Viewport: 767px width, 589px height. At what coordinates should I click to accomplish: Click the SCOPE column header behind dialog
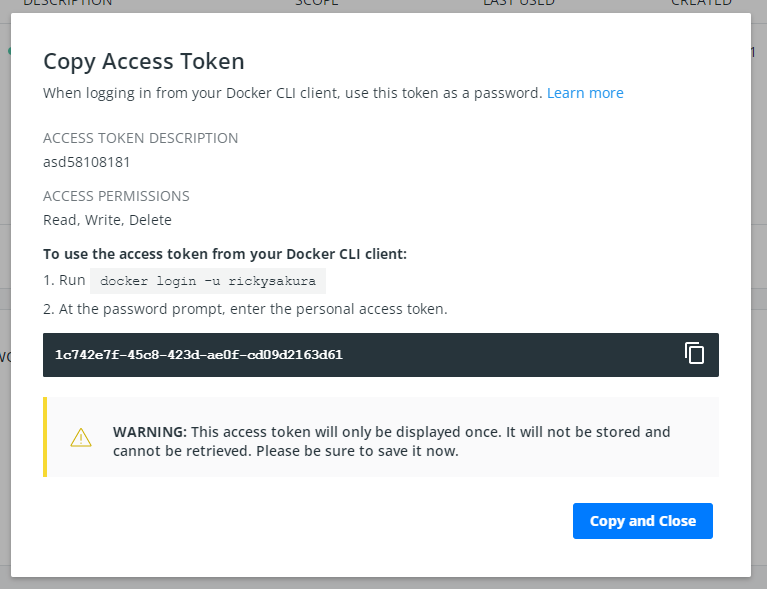tap(316, 4)
